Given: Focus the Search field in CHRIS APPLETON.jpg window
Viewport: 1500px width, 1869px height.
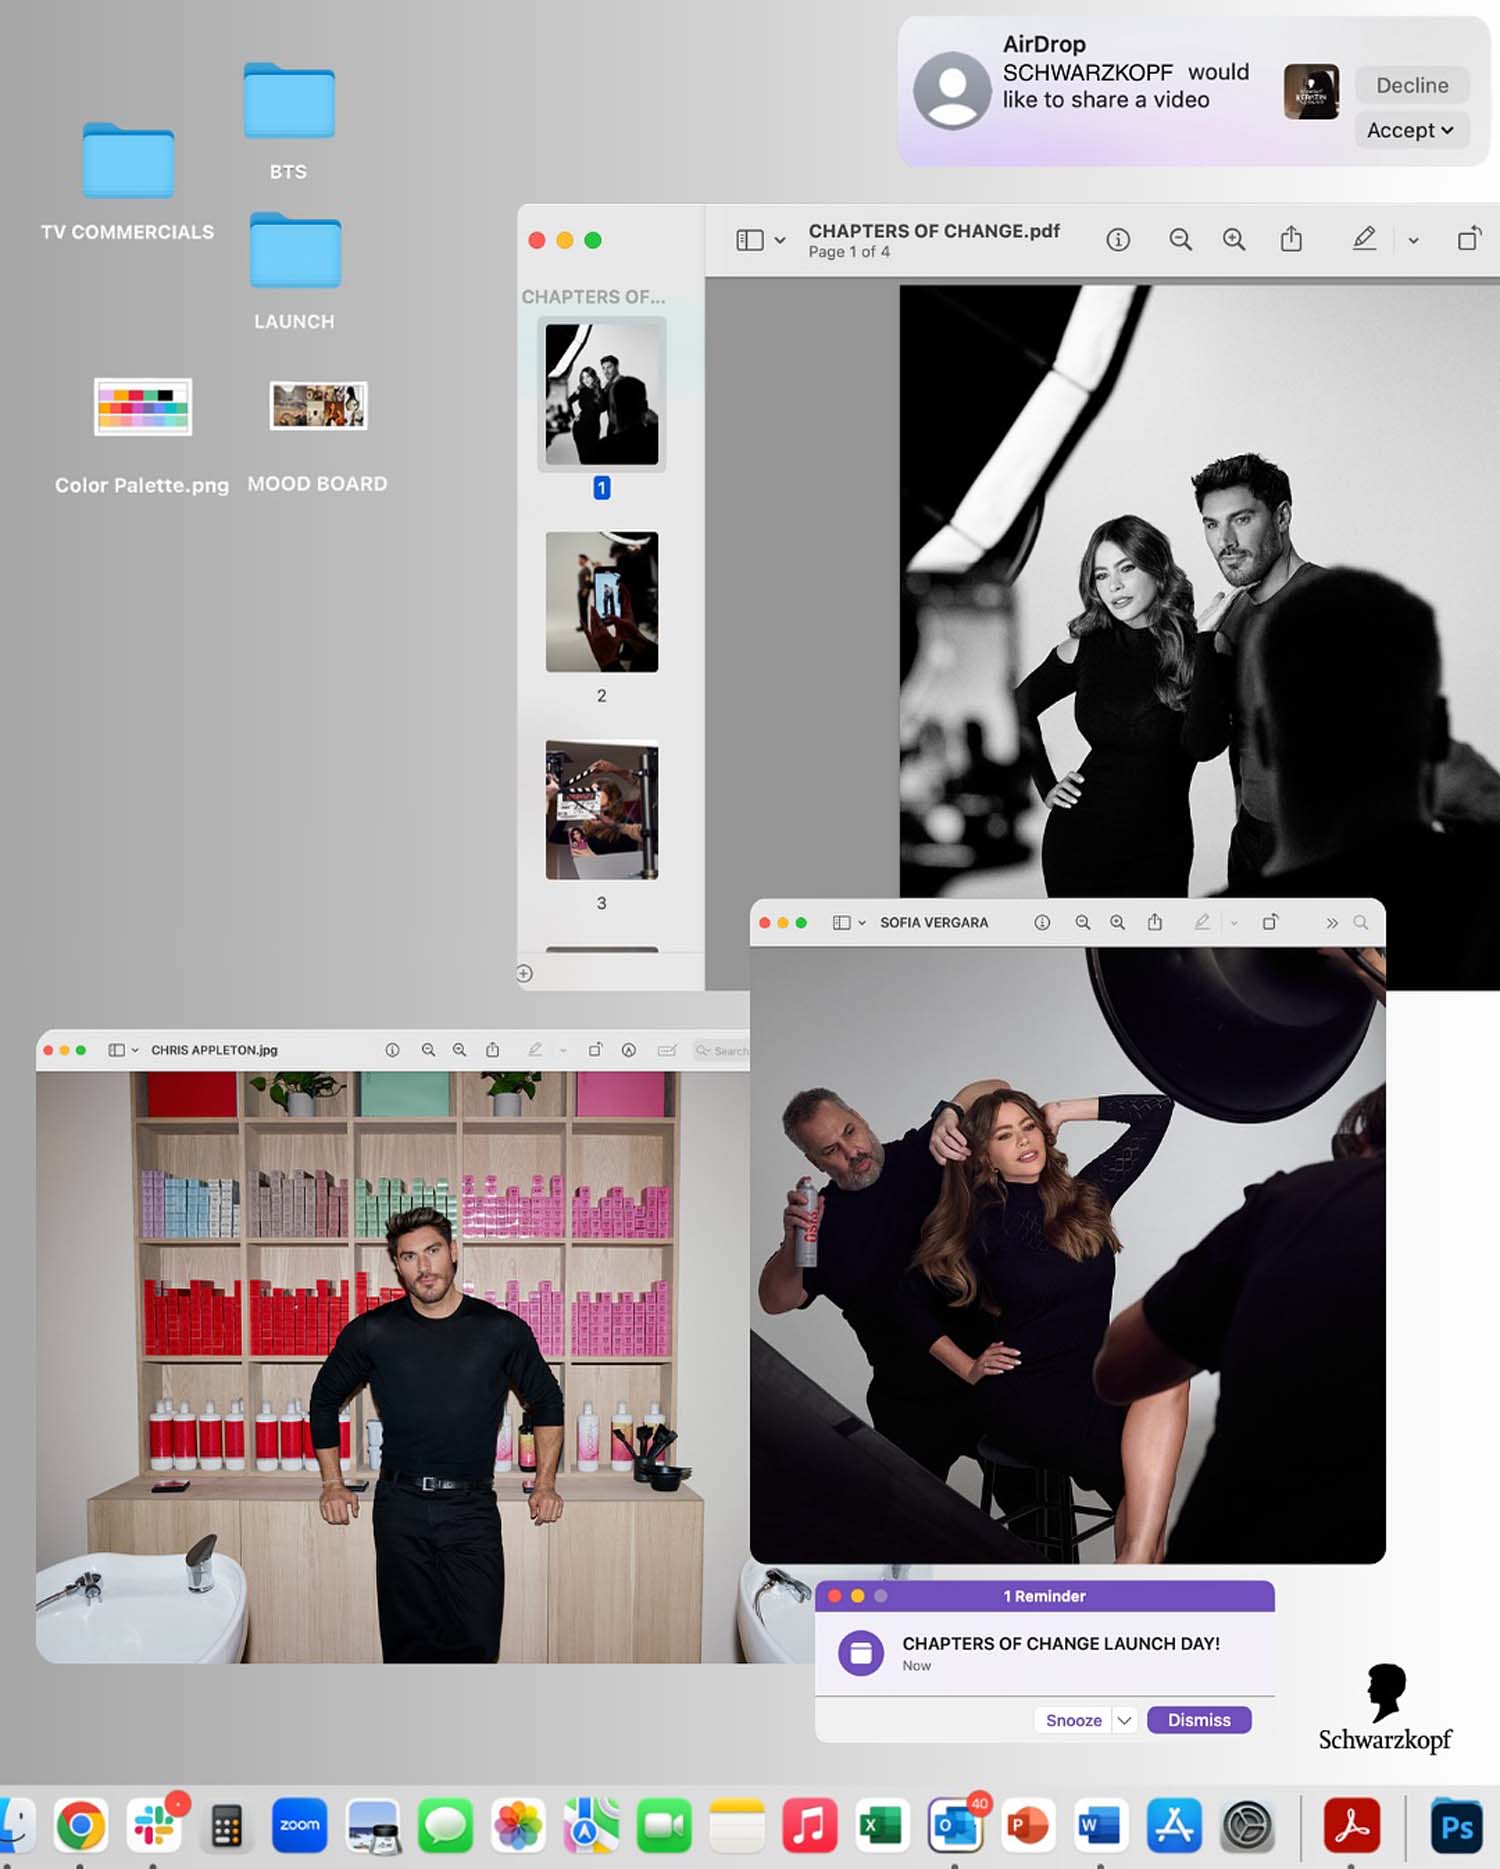Looking at the screenshot, I should click(721, 1050).
